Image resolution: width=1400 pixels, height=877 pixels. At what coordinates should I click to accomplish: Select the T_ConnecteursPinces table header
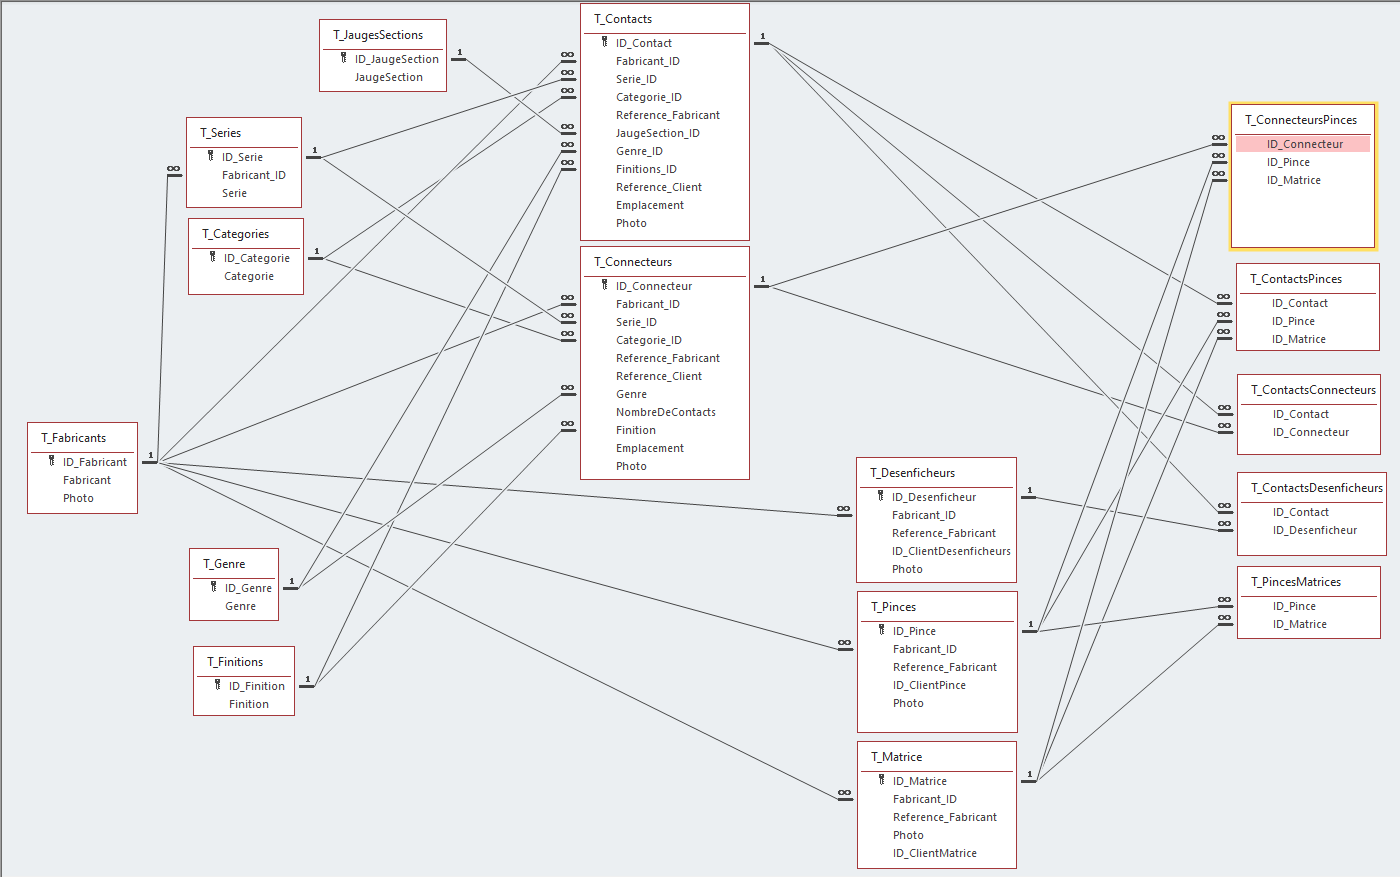1303,120
